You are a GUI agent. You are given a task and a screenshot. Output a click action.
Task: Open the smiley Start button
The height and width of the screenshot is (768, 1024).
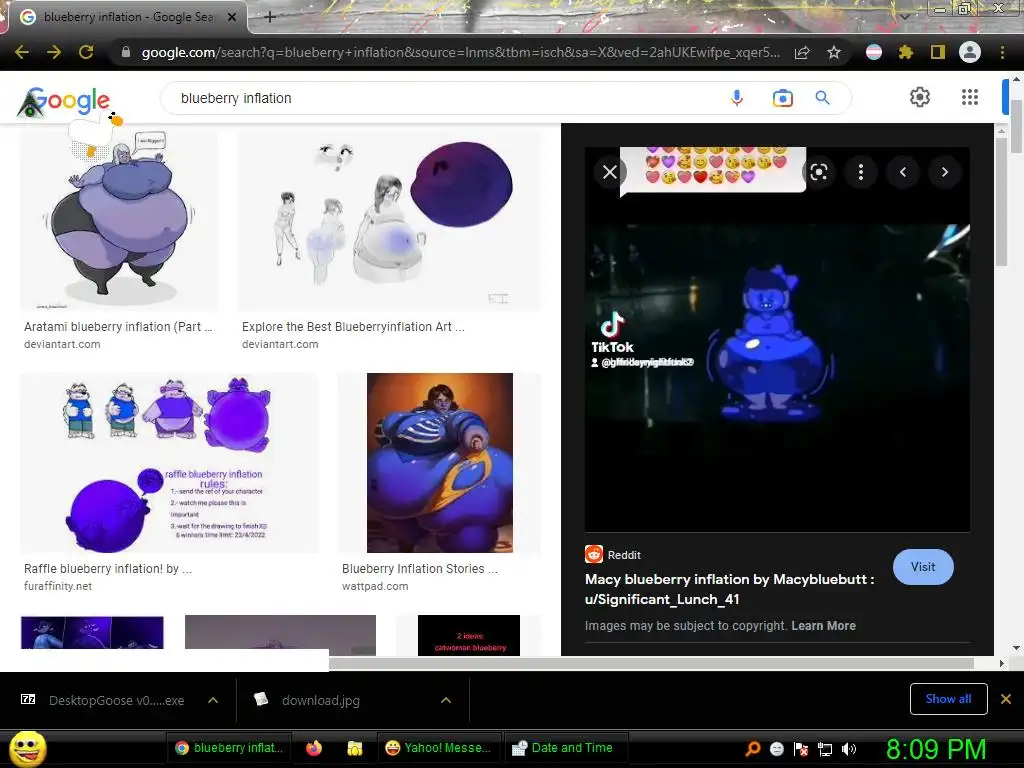(27, 748)
